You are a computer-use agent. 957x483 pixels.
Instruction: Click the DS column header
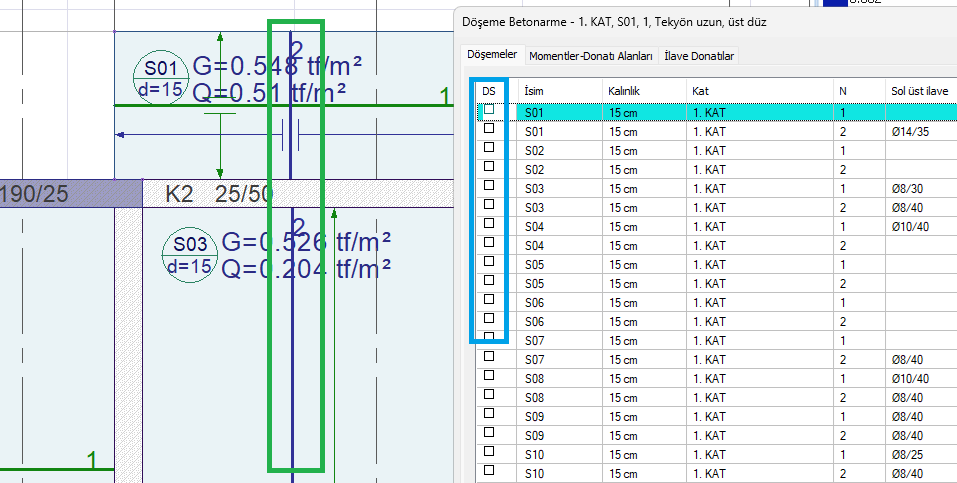pos(489,92)
